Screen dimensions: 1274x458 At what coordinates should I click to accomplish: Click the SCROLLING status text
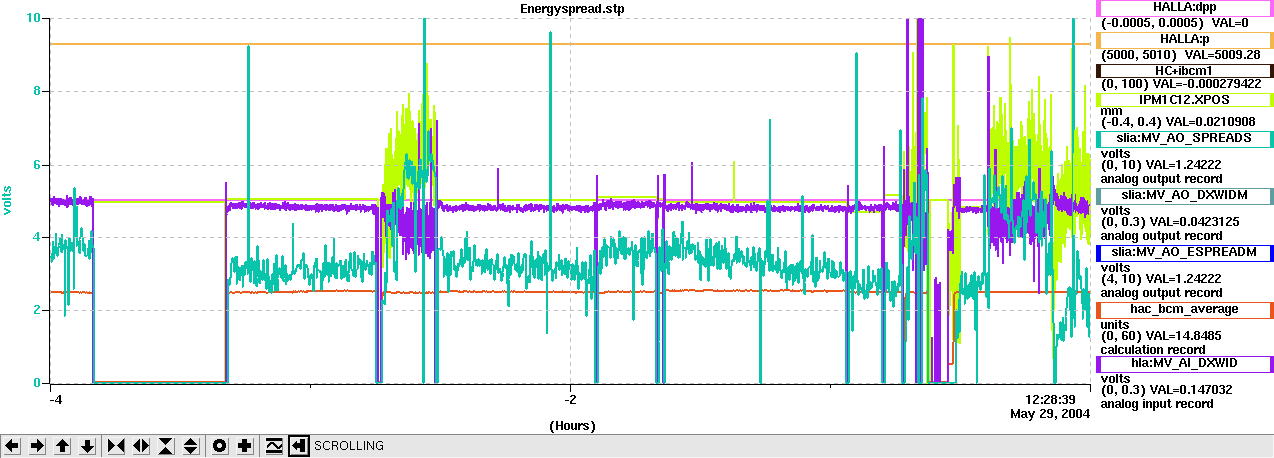click(349, 446)
